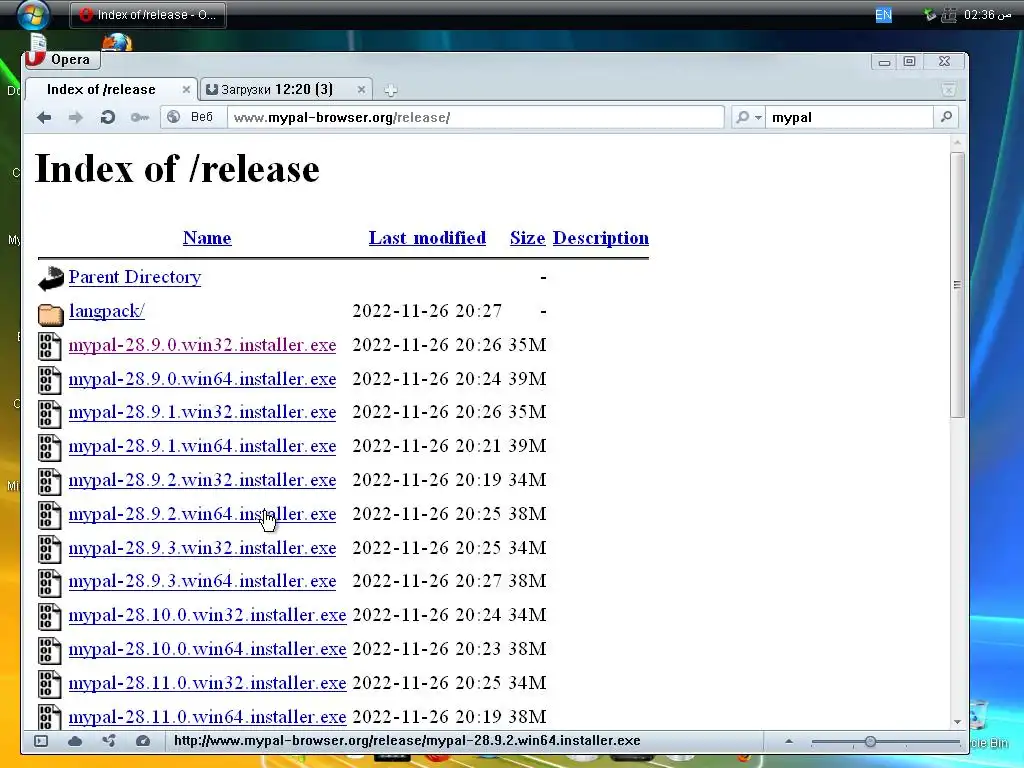Download mypal-28.9.0.win64.installer.exe
1024x768 pixels.
point(202,379)
